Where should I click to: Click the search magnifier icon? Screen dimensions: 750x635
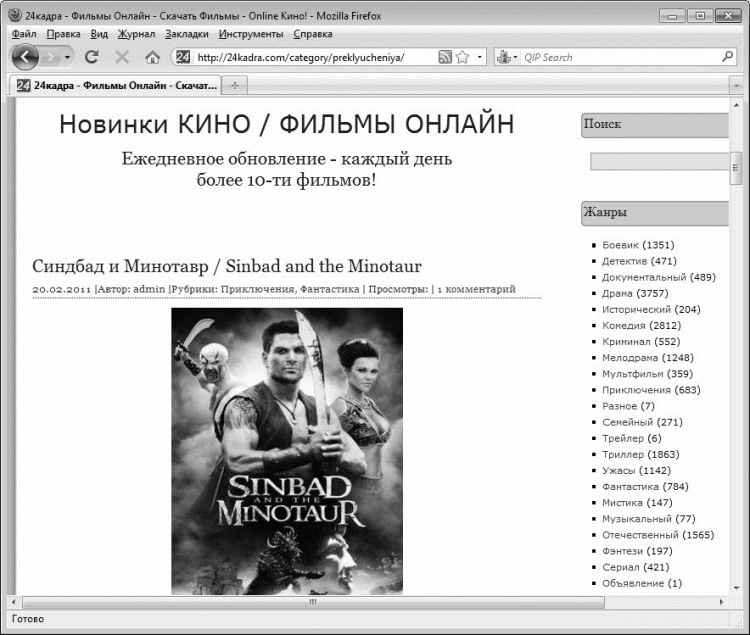click(x=727, y=57)
